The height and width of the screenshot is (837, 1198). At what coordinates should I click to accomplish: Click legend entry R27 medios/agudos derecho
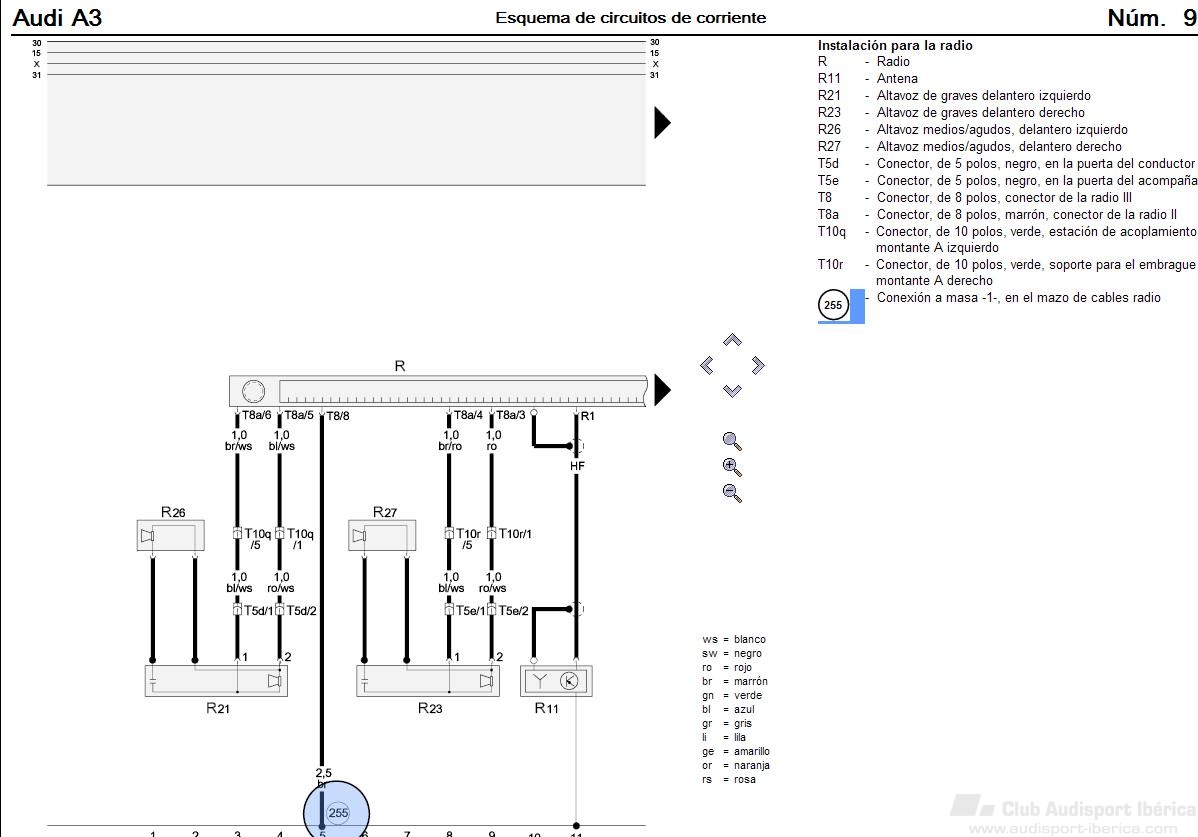point(970,147)
